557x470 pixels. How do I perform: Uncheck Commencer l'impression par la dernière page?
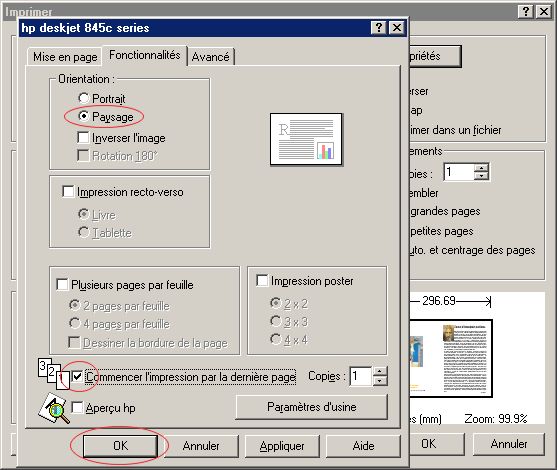(77, 376)
